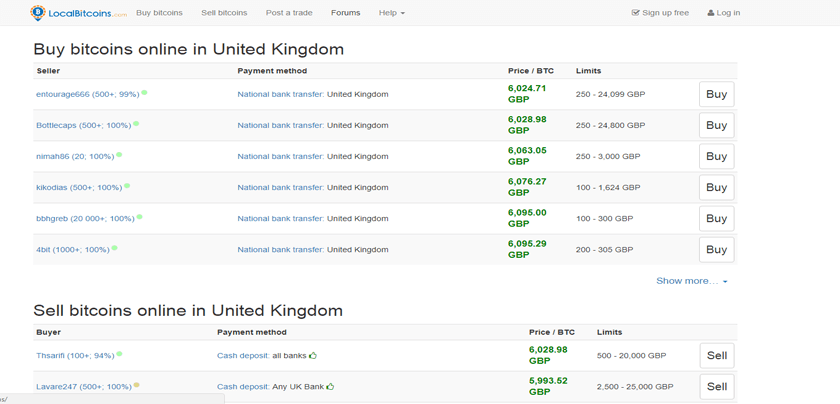Click price 5,993.52 GBP
Viewport: 840px width, 404px height.
point(548,386)
